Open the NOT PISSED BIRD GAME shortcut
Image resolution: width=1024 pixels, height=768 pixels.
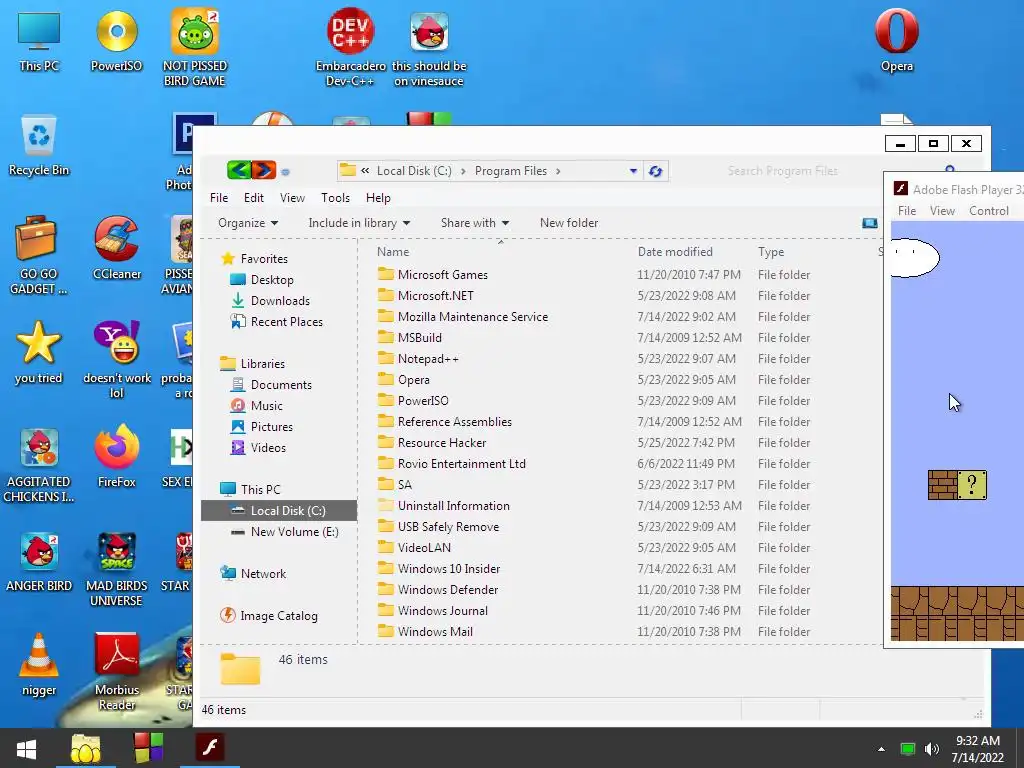coord(195,48)
